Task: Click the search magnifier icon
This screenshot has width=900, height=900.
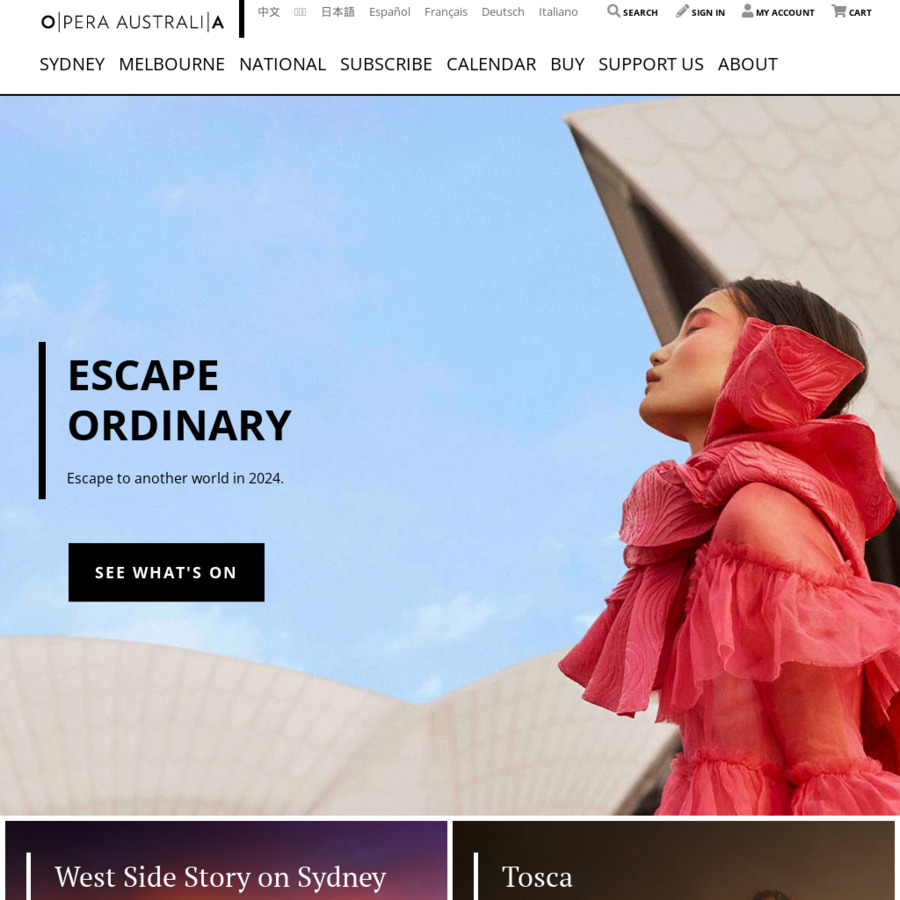Action: point(613,11)
